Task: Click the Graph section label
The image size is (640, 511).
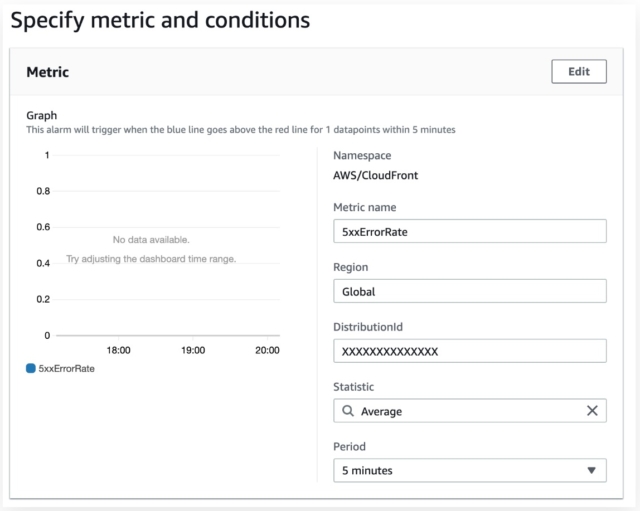Action: click(42, 116)
